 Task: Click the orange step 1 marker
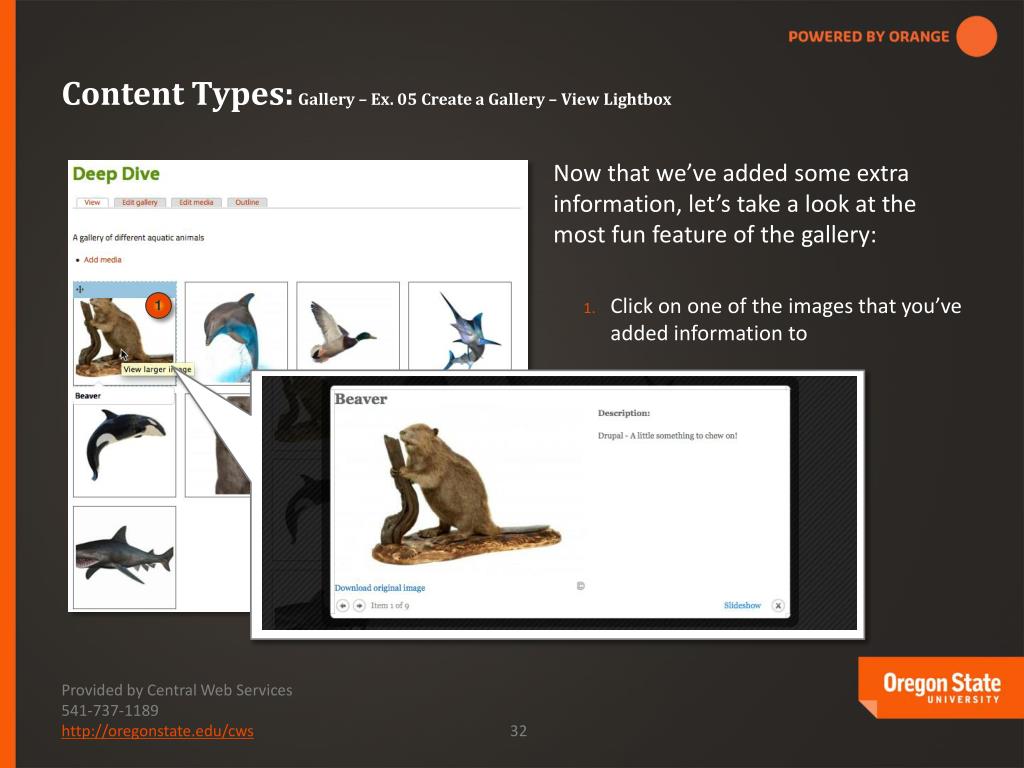pyautogui.click(x=157, y=304)
